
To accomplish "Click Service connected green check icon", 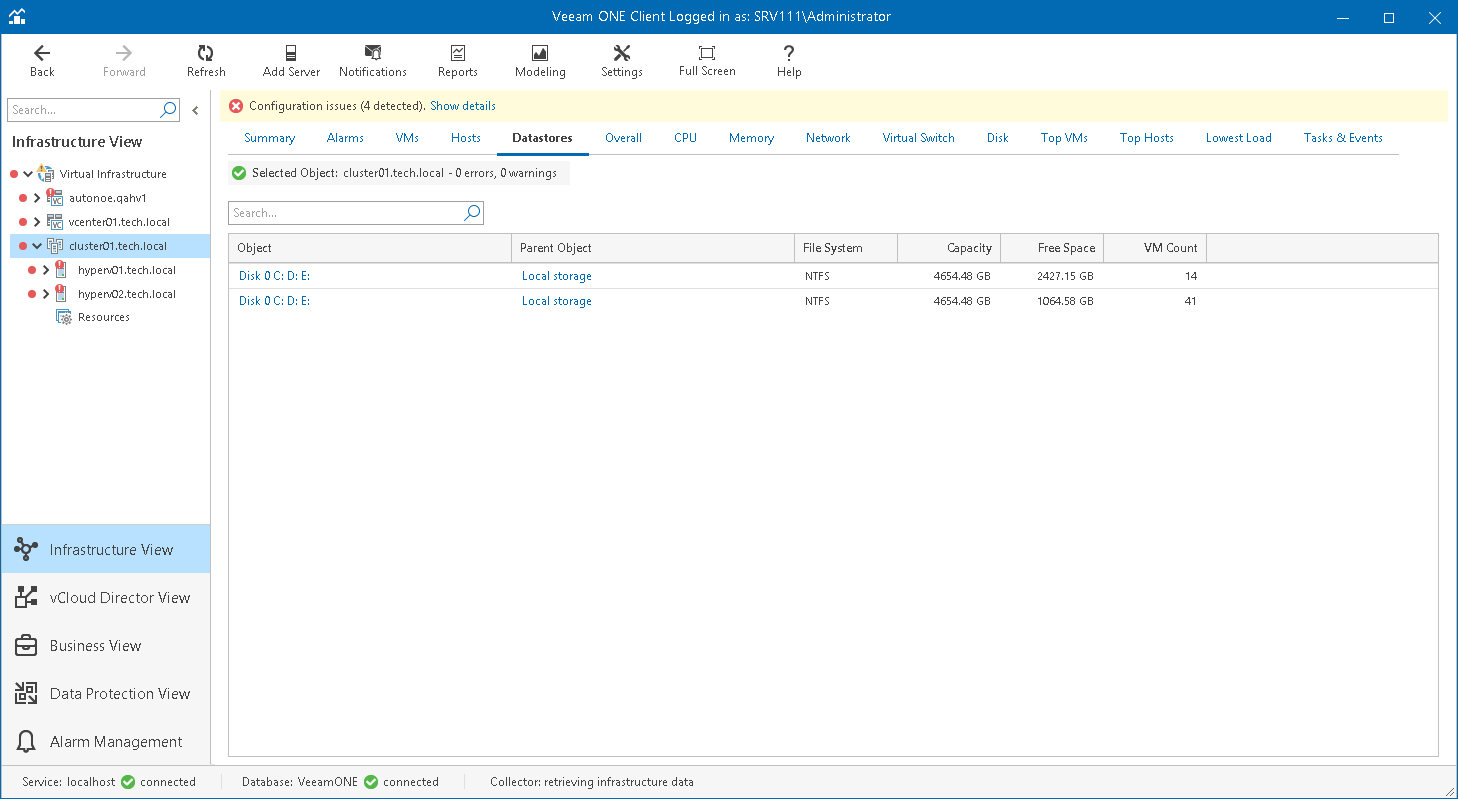I will click(x=128, y=782).
